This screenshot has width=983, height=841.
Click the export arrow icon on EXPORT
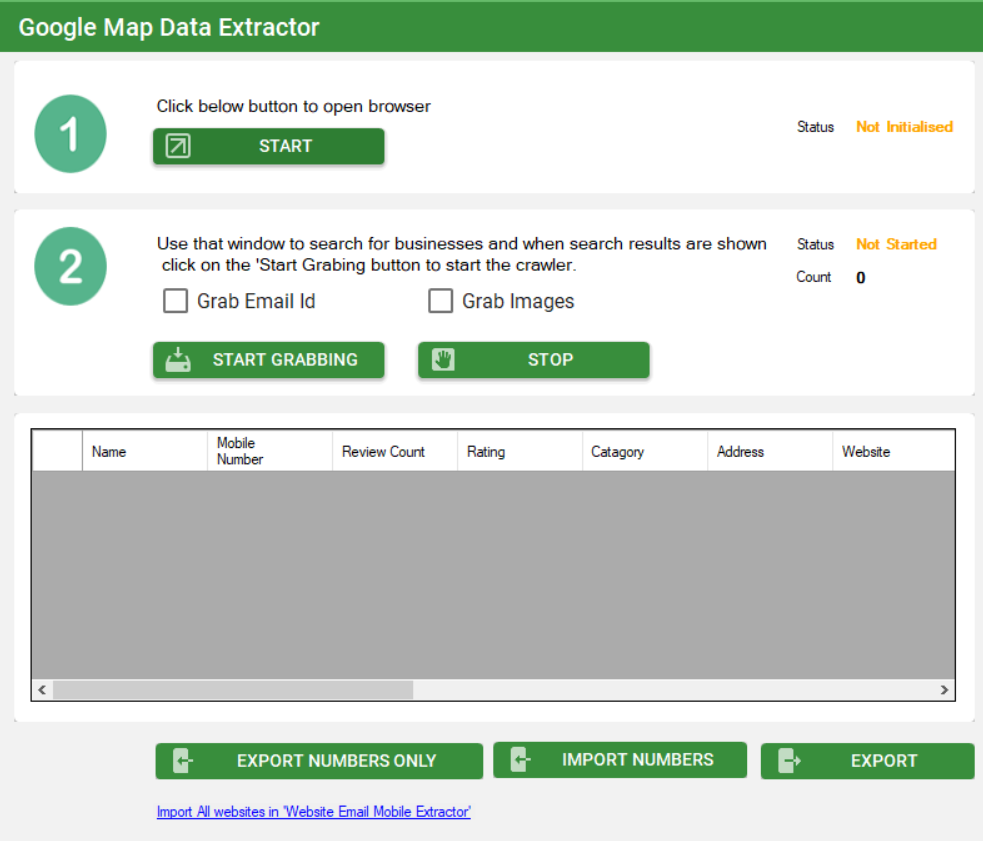pyautogui.click(x=790, y=761)
